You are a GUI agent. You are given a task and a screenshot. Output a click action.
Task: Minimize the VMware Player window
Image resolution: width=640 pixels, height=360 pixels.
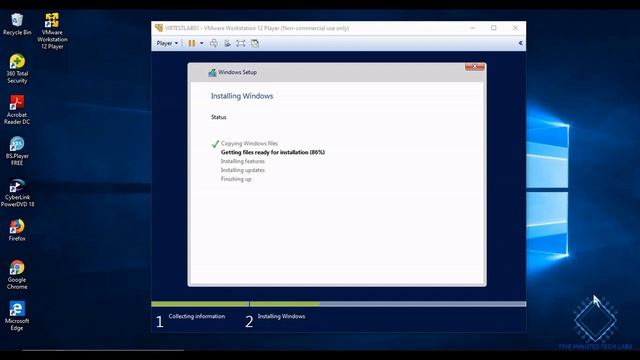point(473,28)
